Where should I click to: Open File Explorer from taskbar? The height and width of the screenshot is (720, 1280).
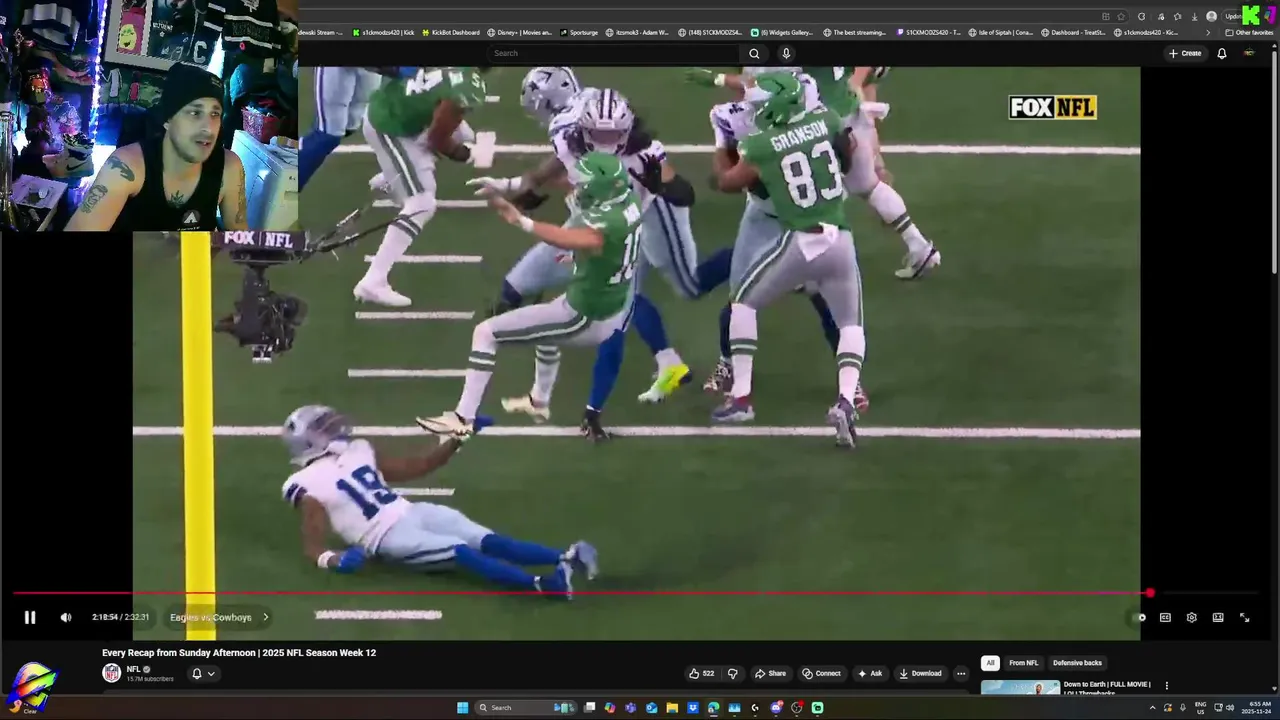point(672,708)
